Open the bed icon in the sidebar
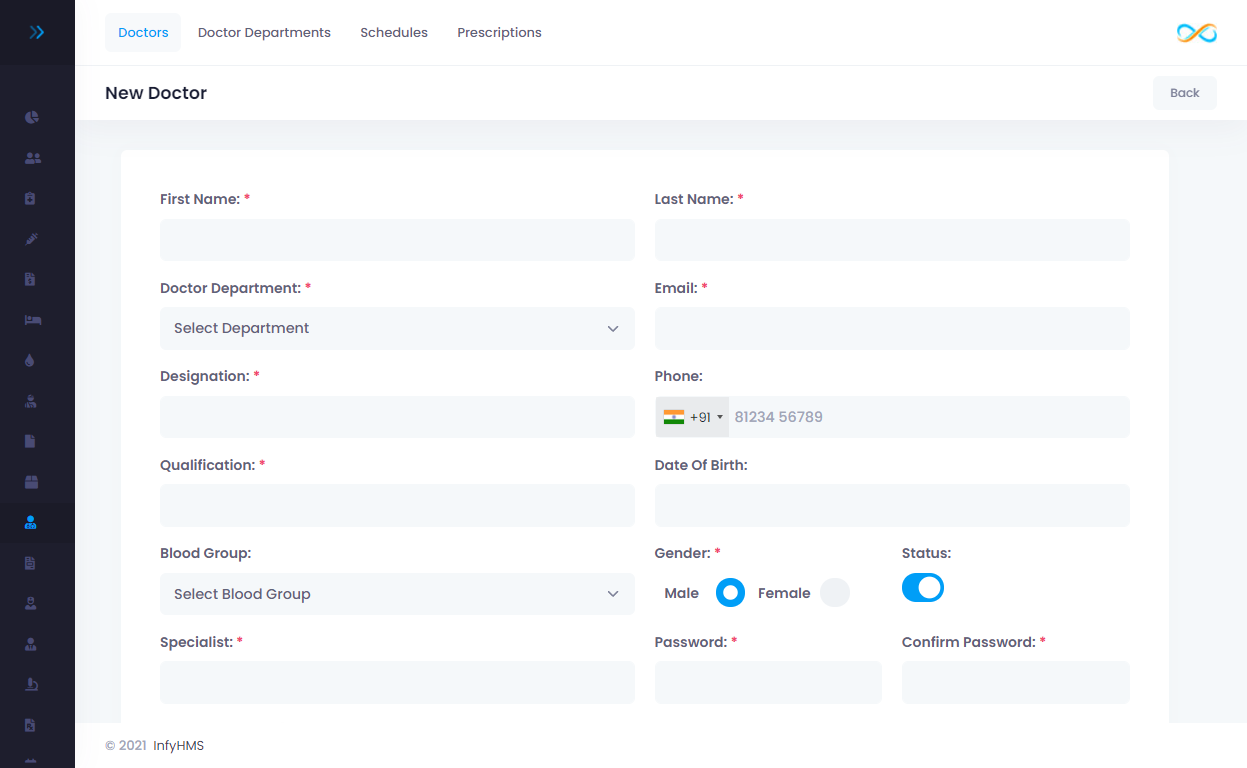Image resolution: width=1247 pixels, height=768 pixels. [x=32, y=320]
